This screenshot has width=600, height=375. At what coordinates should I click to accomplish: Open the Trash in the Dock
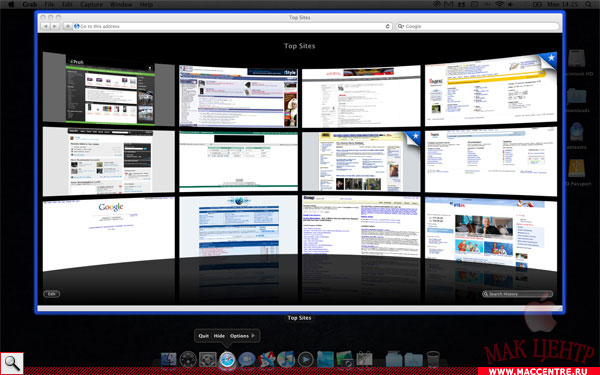pyautogui.click(x=433, y=360)
